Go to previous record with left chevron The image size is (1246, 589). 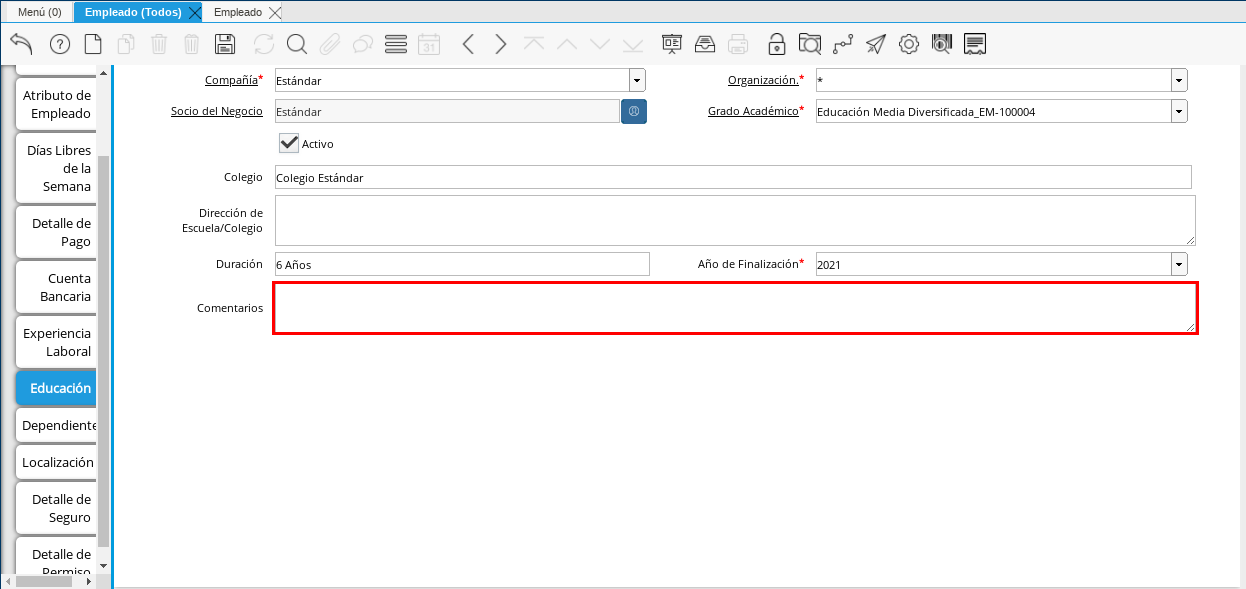(x=468, y=44)
